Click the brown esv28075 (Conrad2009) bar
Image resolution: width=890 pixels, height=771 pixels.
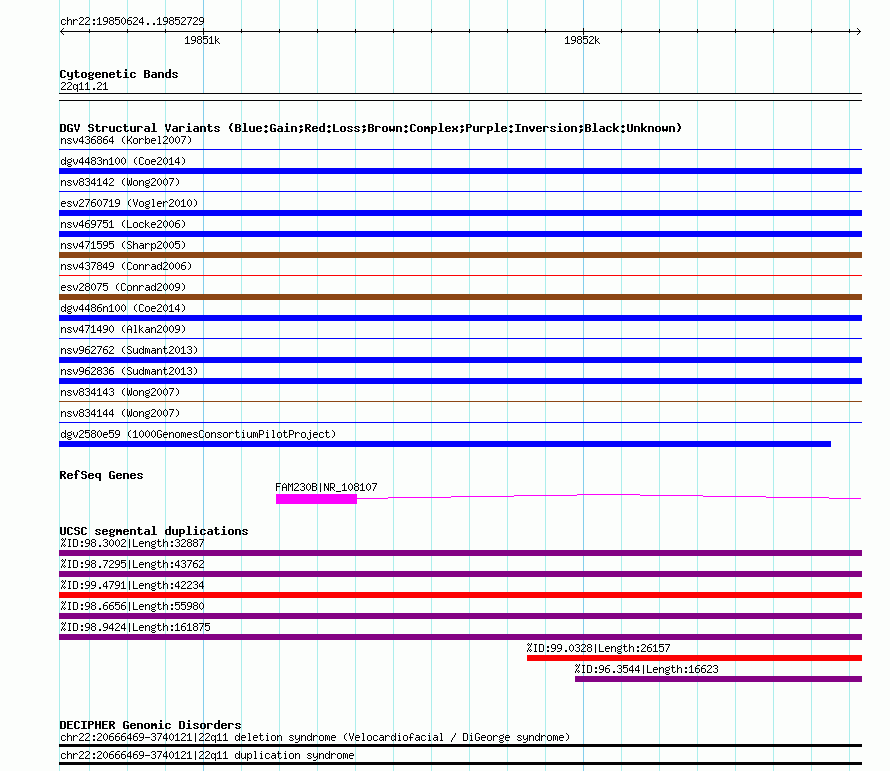click(x=460, y=297)
